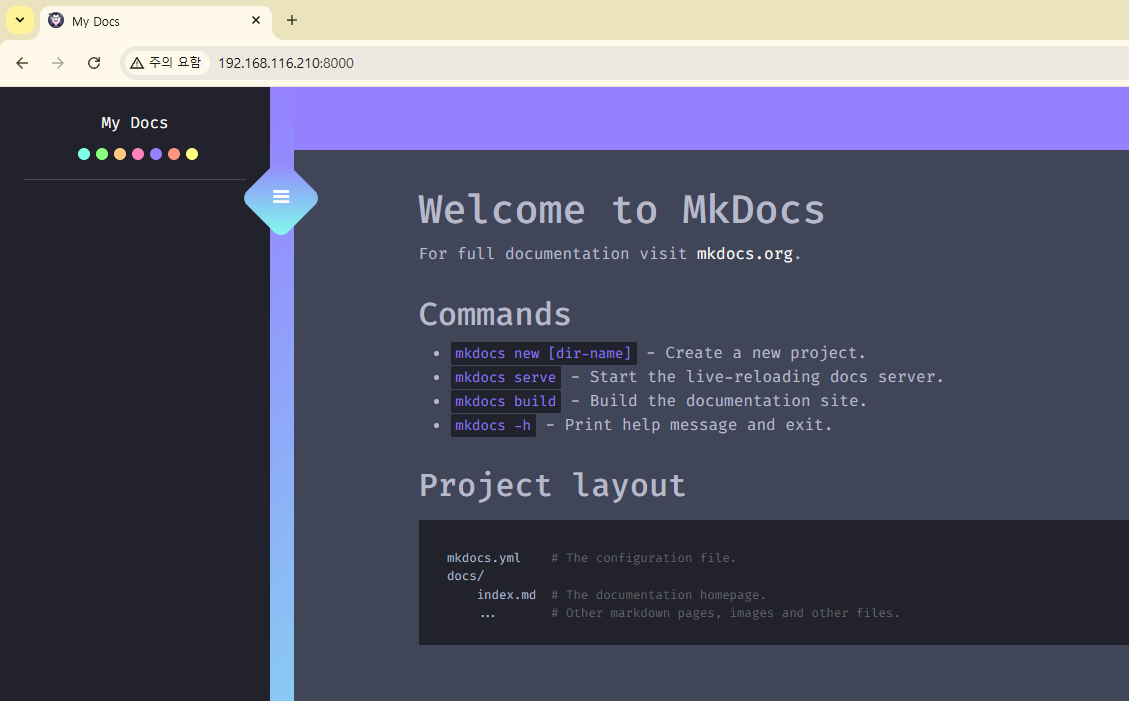Viewport: 1129px width, 701px height.
Task: Close the My Docs tab
Action: point(256,20)
